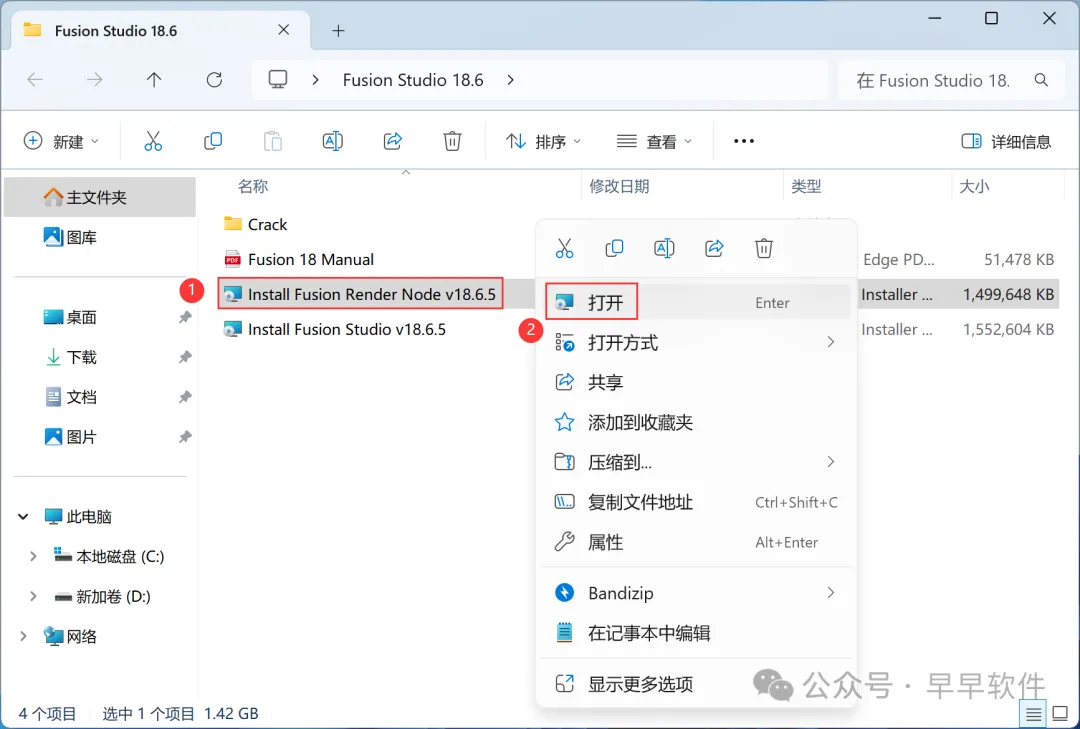Open the 打开方式 submenu

pyautogui.click(x=696, y=342)
